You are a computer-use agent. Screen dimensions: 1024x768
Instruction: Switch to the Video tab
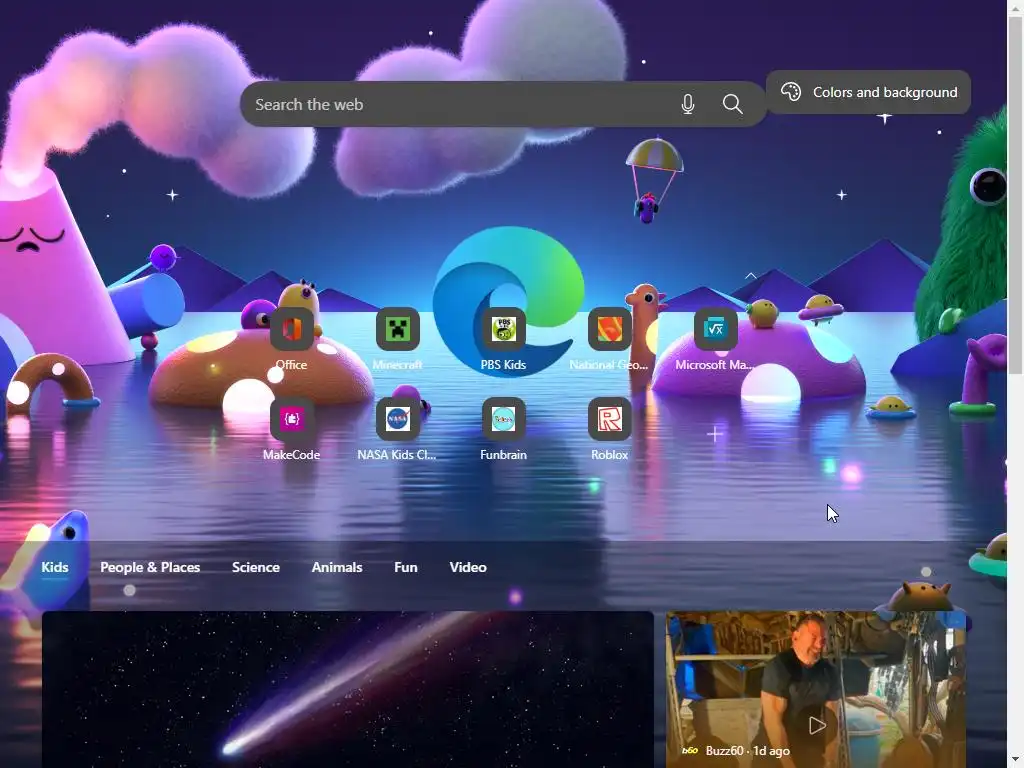[x=468, y=568]
